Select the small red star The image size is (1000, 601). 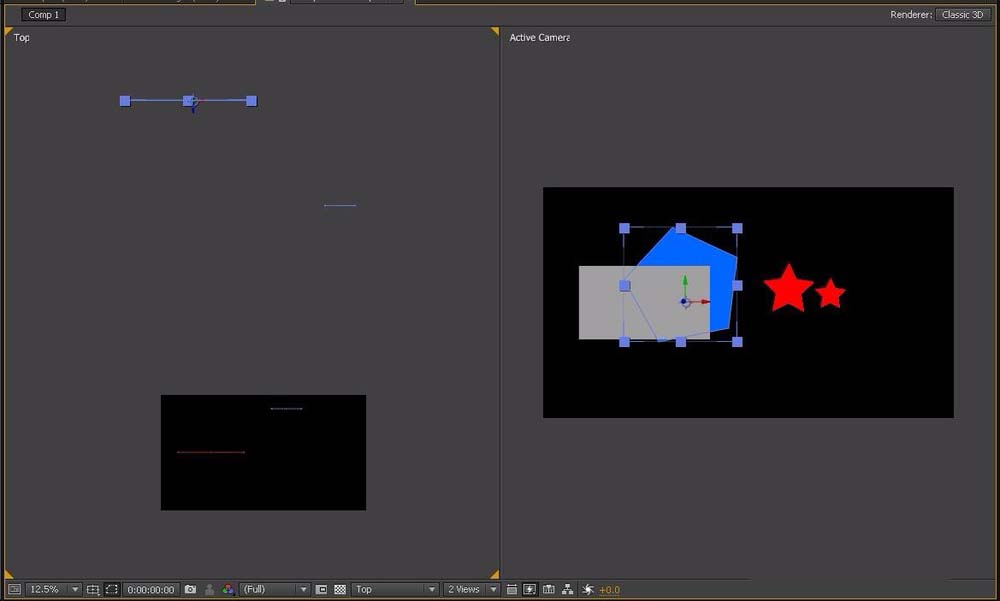[x=830, y=293]
